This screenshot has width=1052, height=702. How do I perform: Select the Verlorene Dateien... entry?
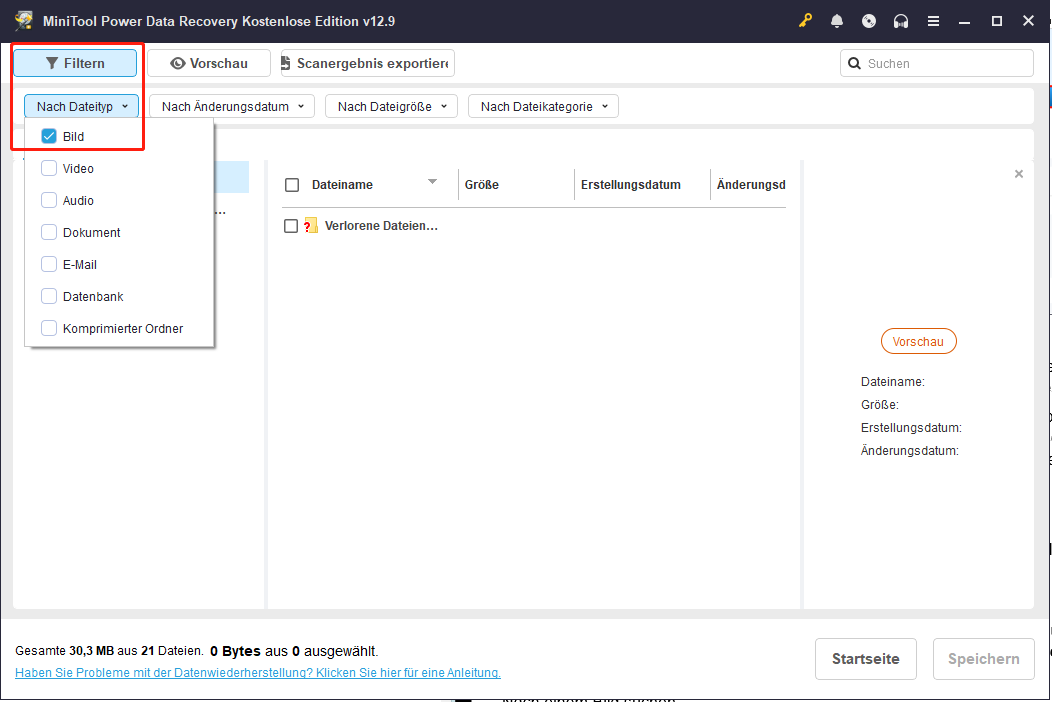point(381,226)
